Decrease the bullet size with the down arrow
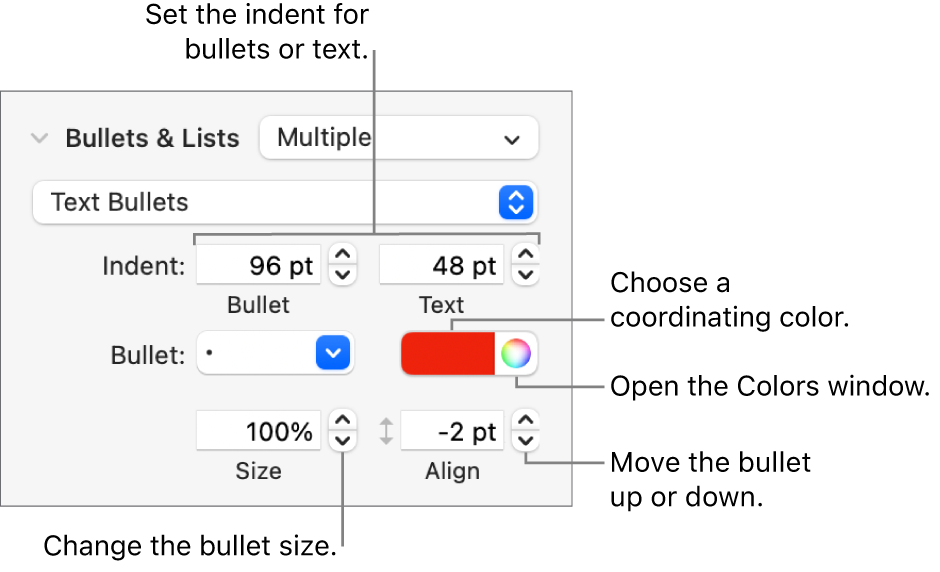The image size is (940, 572). [x=343, y=441]
